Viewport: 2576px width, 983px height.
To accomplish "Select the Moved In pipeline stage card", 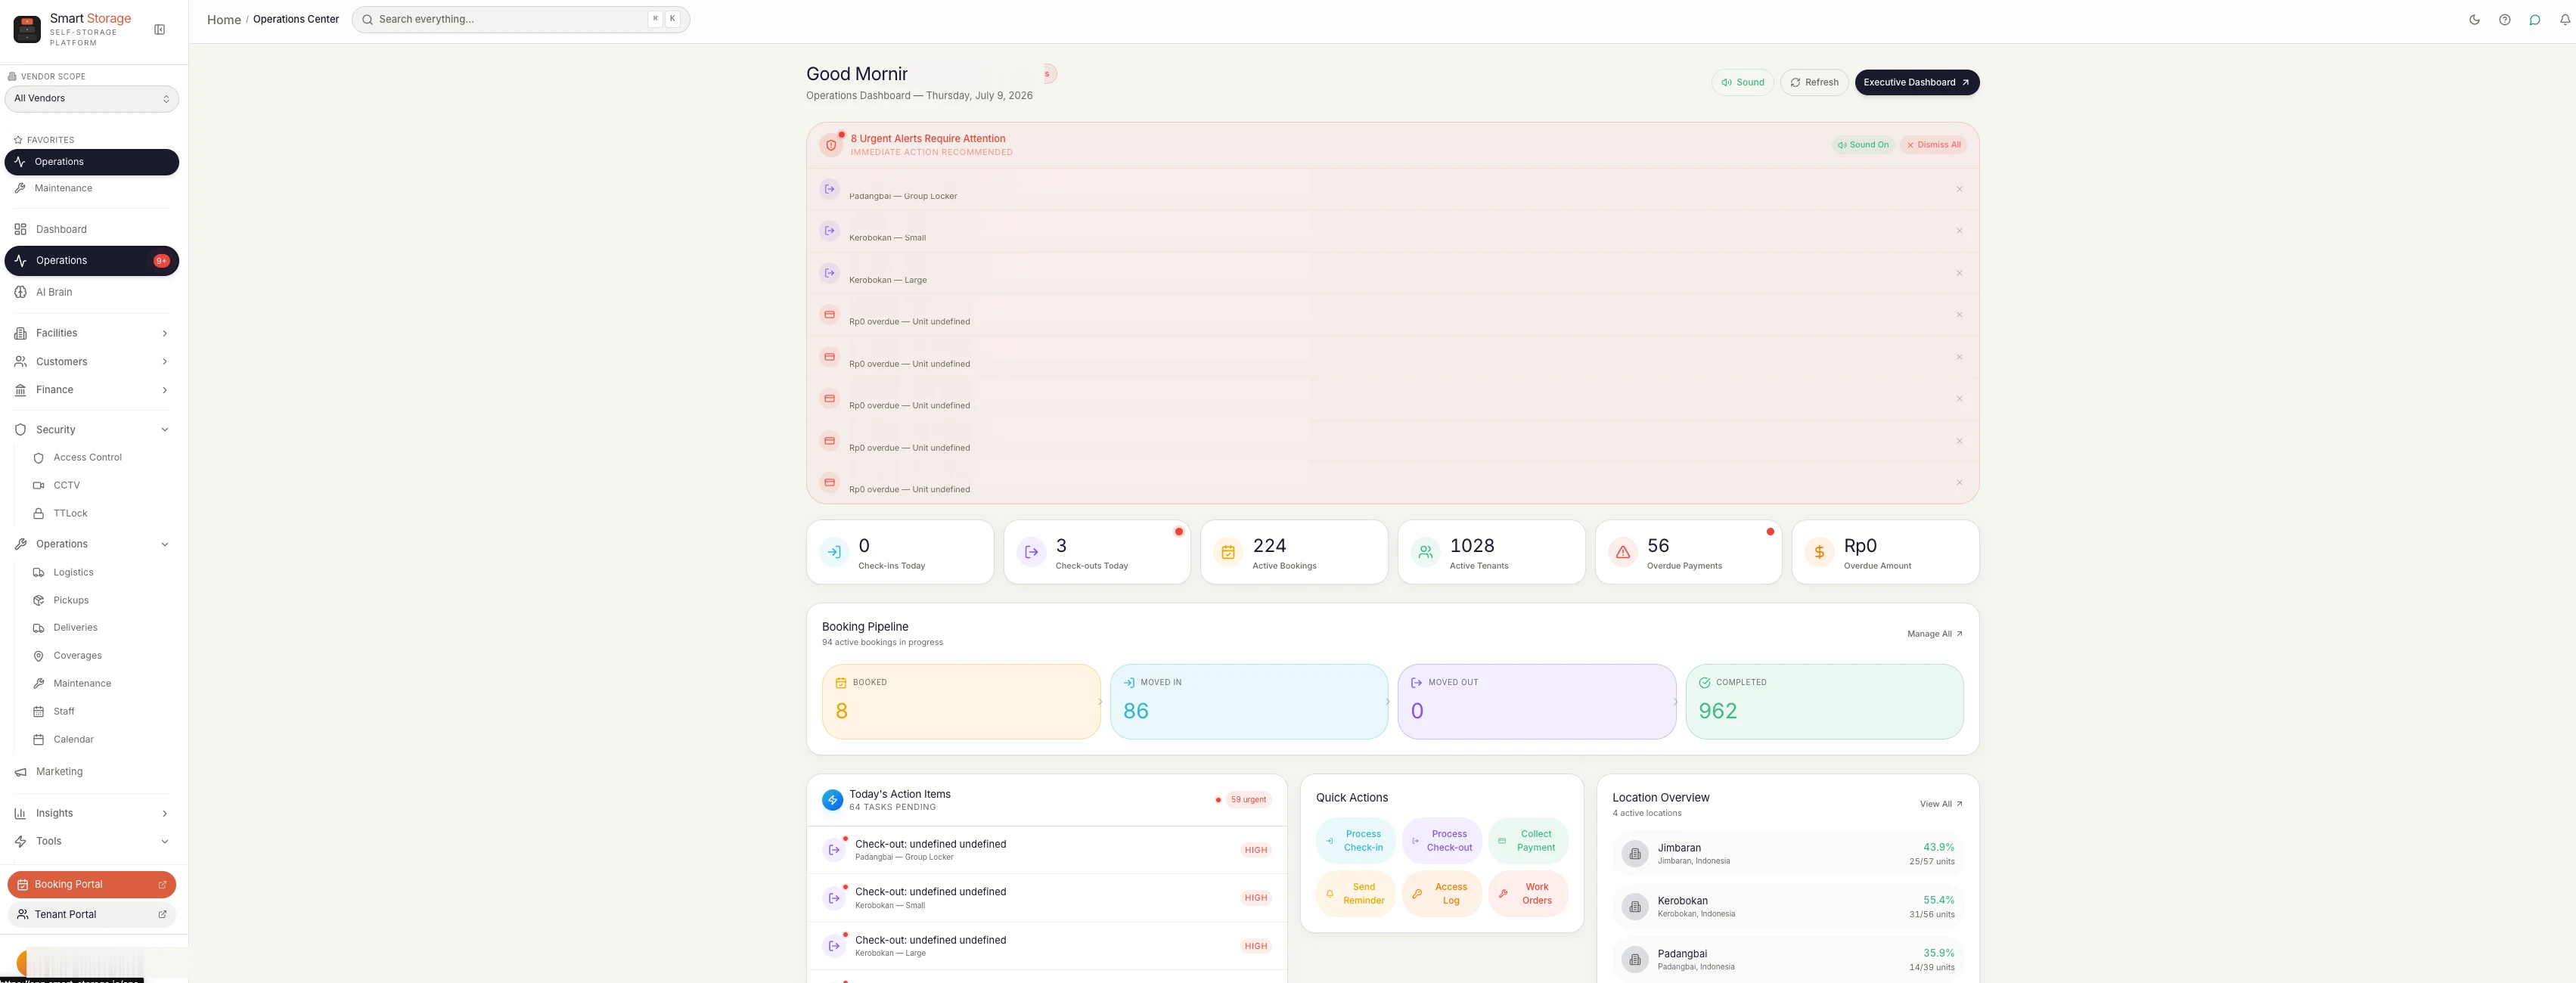I will (x=1248, y=701).
